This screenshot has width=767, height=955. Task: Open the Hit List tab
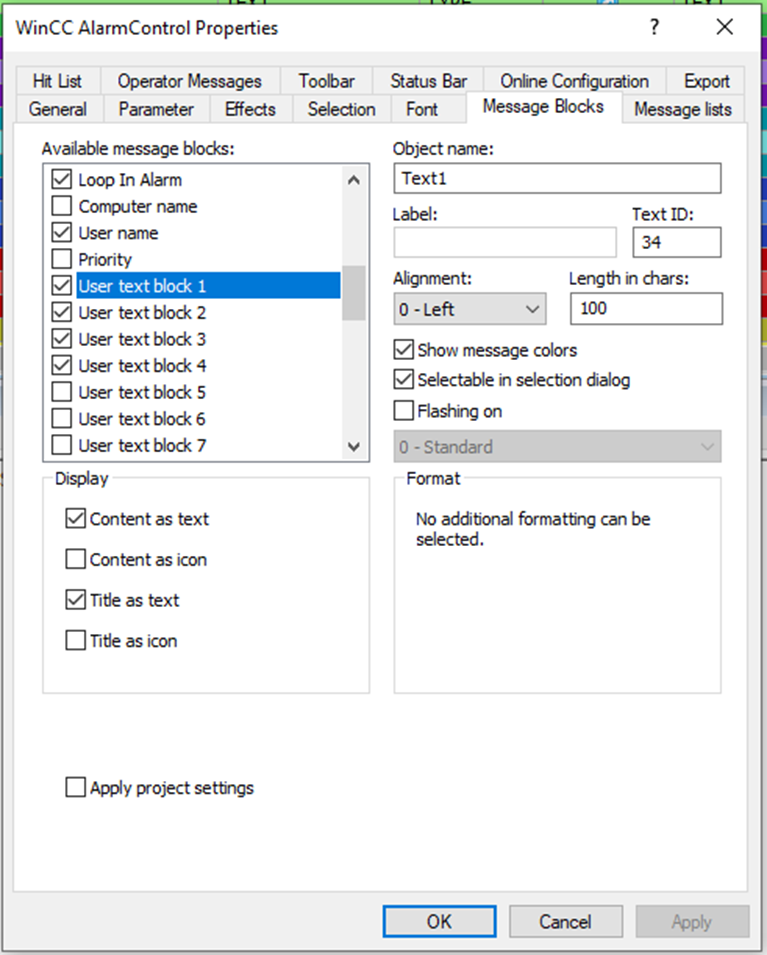coord(57,81)
